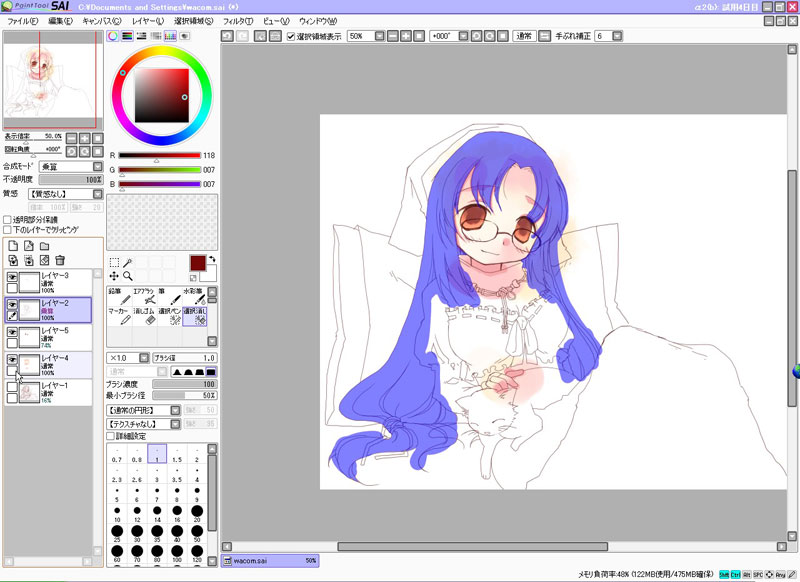Viewport: 800px width, 582px height.
Task: Select the rectangular selection tool
Action: click(114, 262)
